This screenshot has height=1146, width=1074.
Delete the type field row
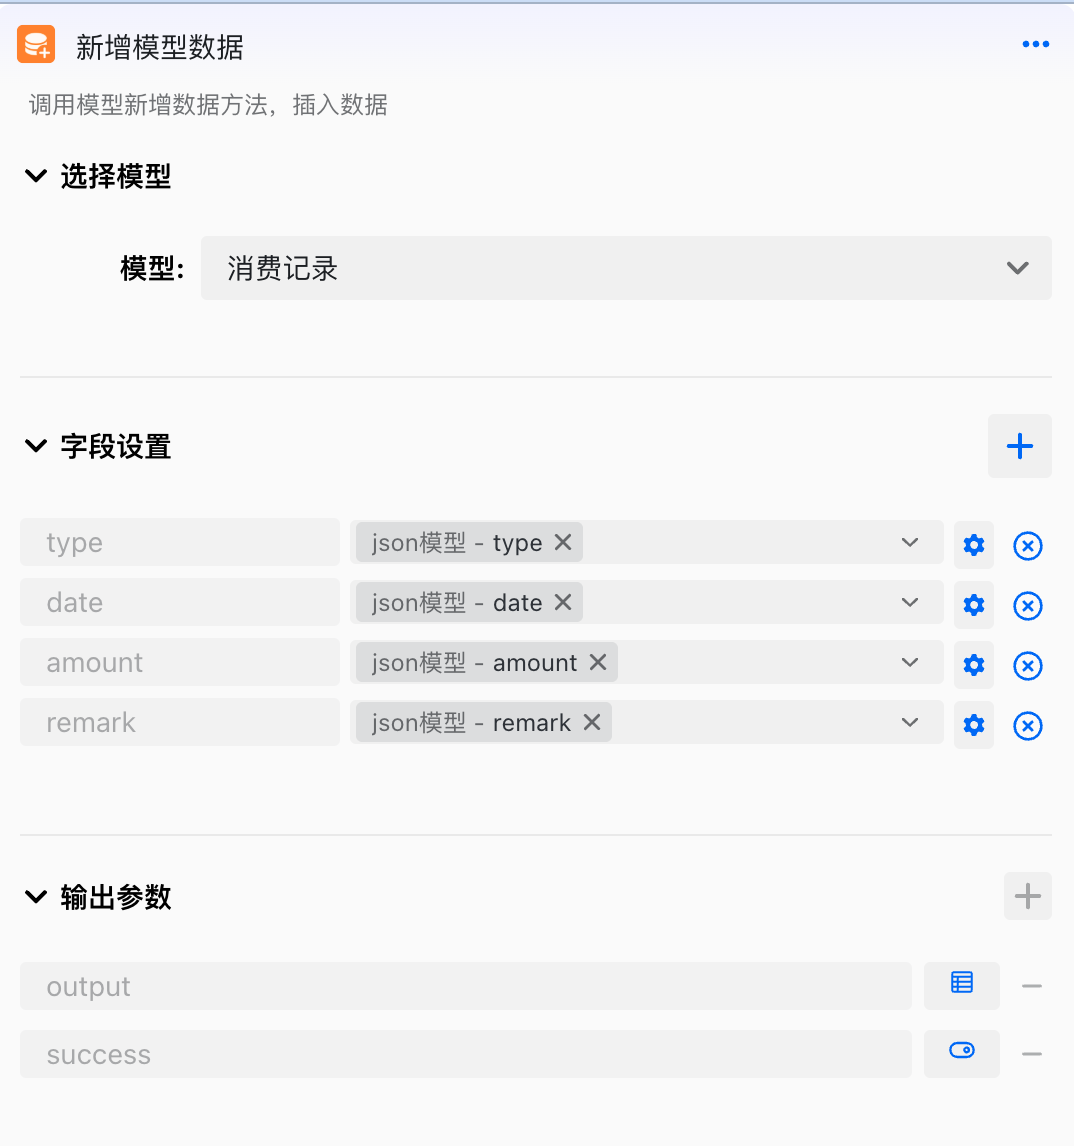tap(1027, 545)
